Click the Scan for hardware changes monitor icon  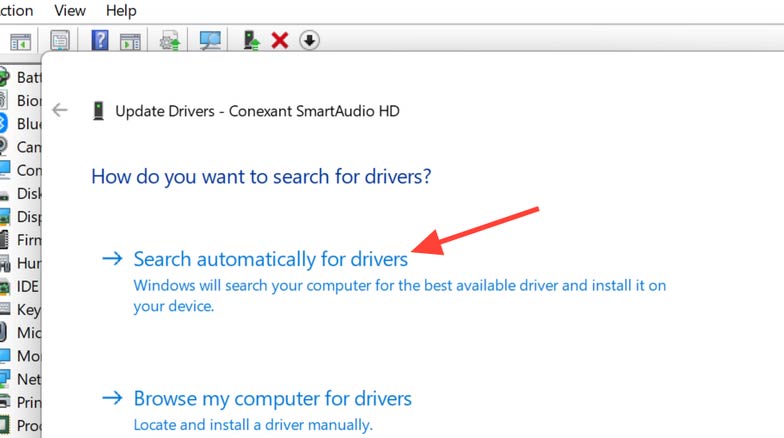(x=210, y=40)
